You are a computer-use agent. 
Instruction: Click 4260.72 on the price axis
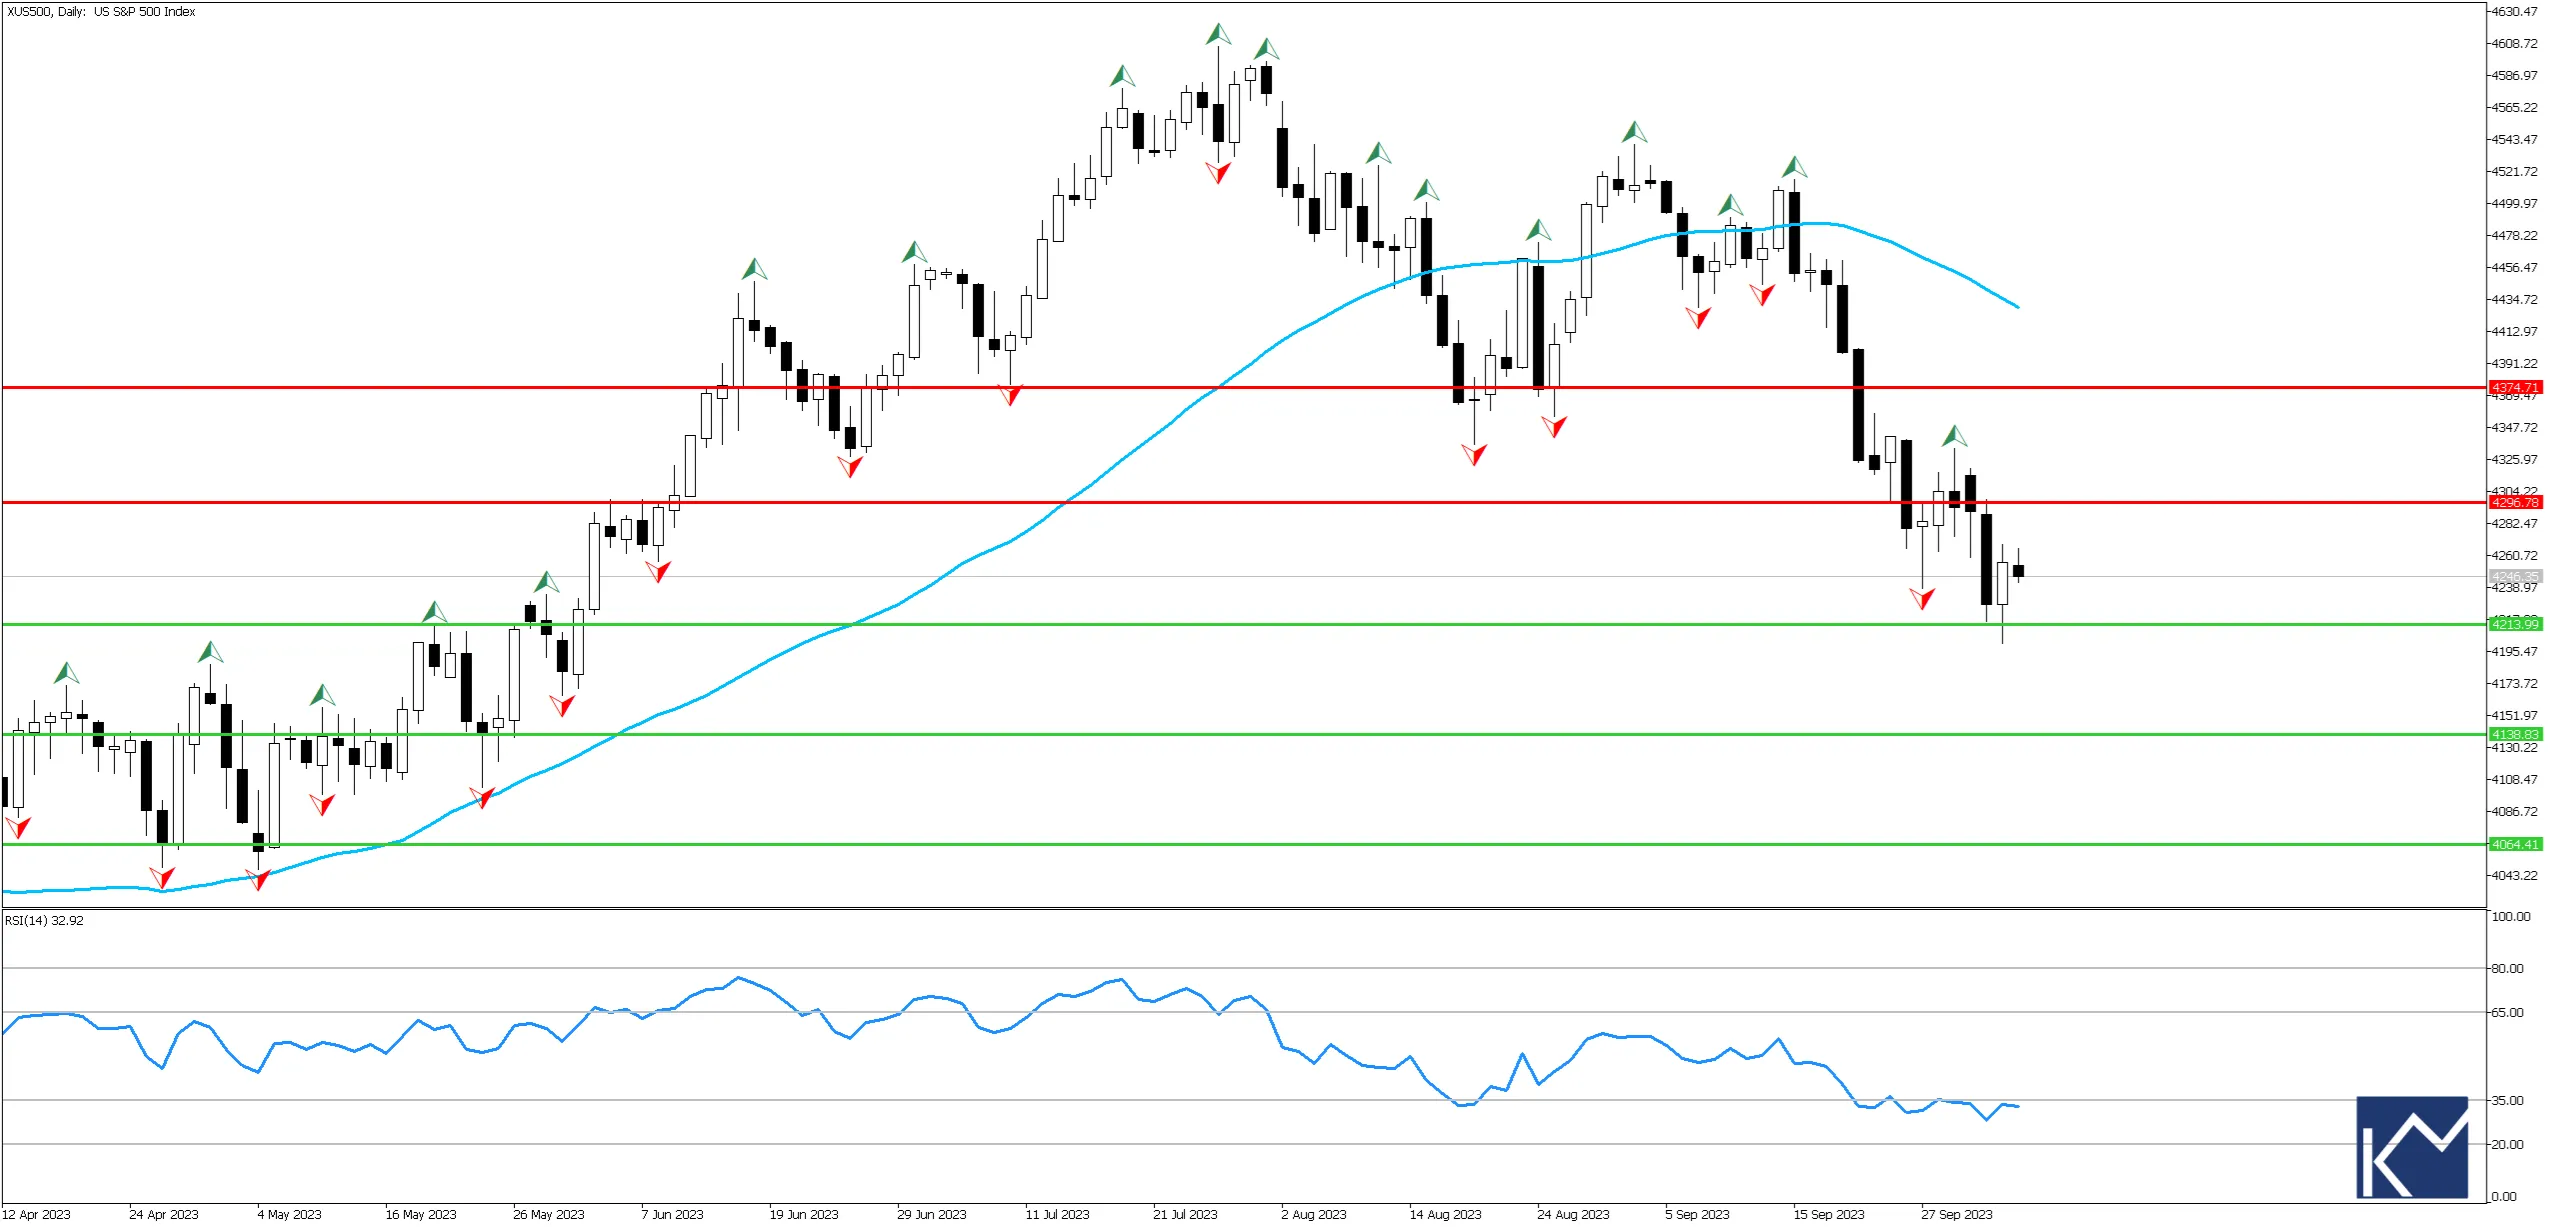pyautogui.click(x=2514, y=556)
